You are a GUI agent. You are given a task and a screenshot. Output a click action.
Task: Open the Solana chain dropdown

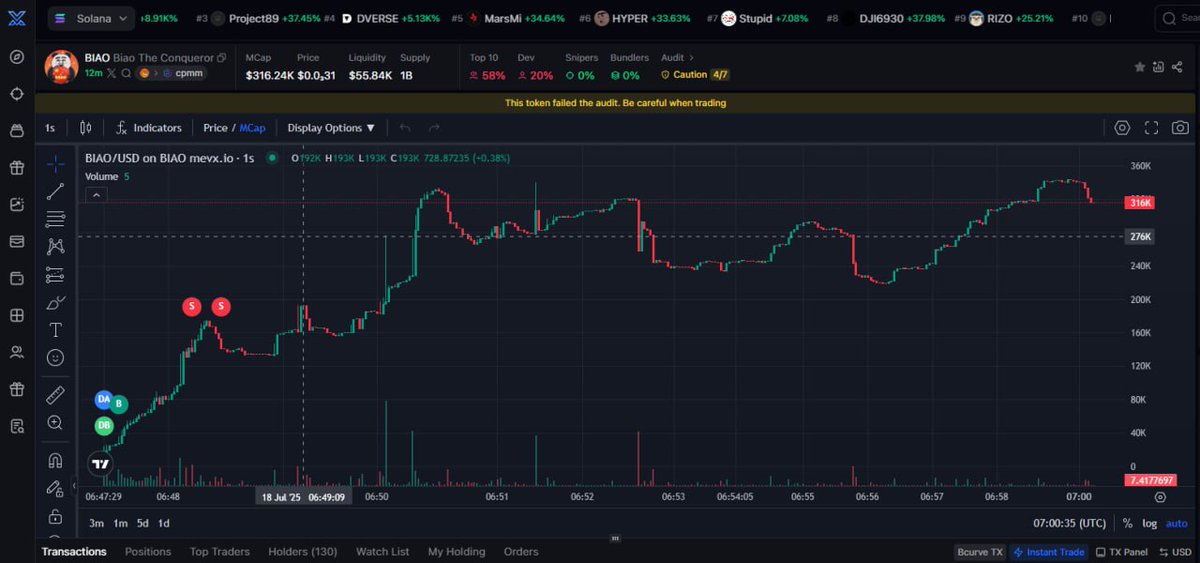pos(92,18)
